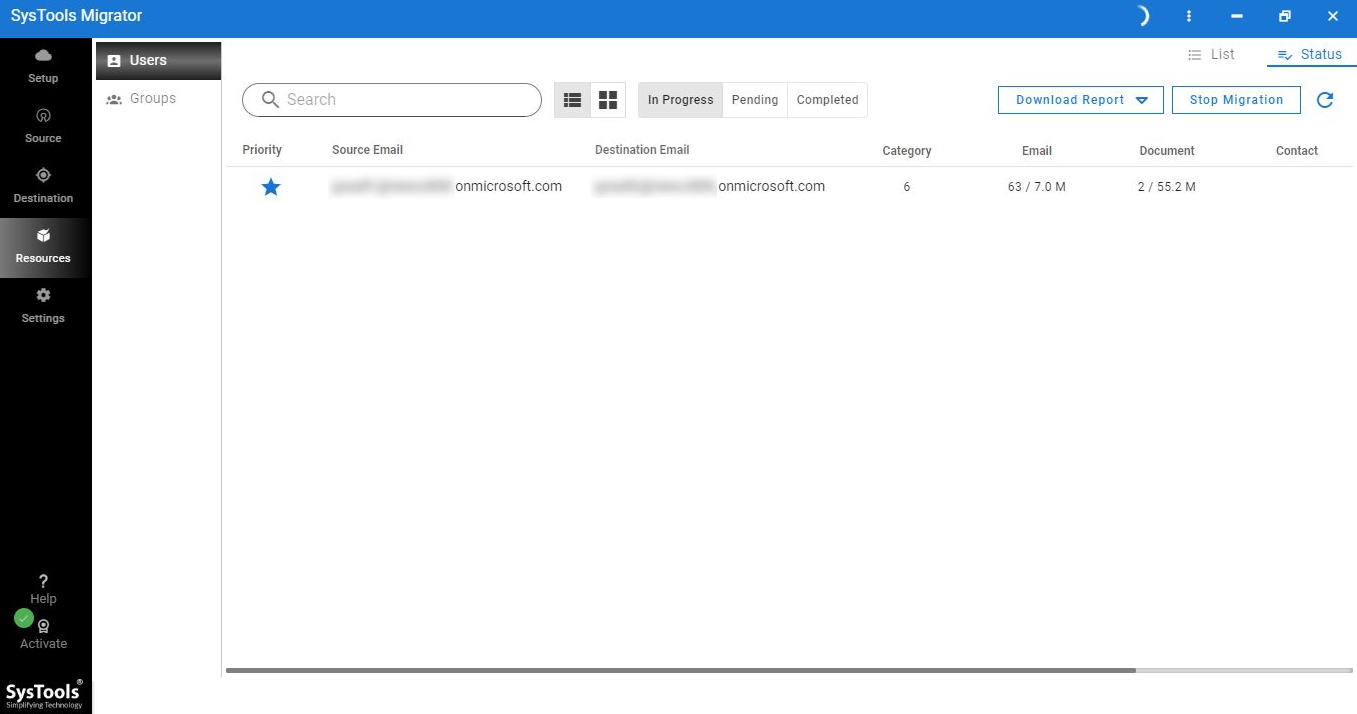Toggle the blue priority star
Image resolution: width=1357 pixels, height=714 pixels.
click(271, 187)
